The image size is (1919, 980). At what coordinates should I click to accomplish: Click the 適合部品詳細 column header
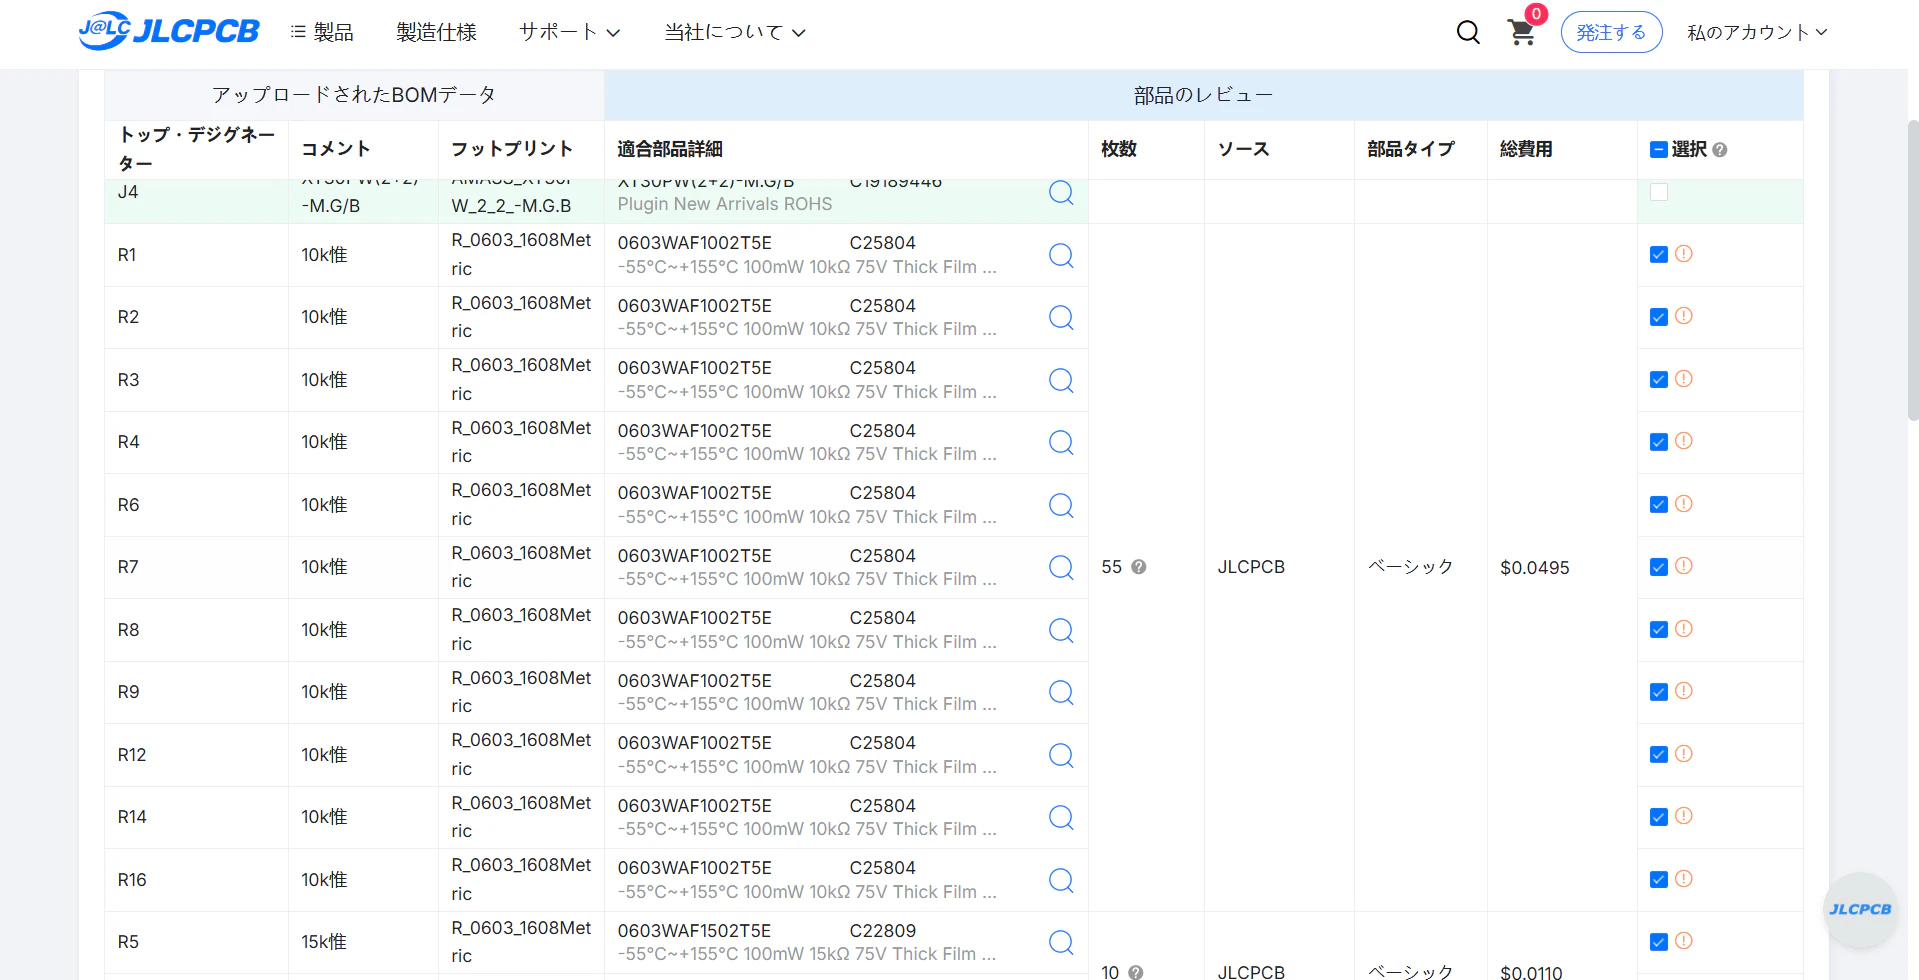click(669, 150)
